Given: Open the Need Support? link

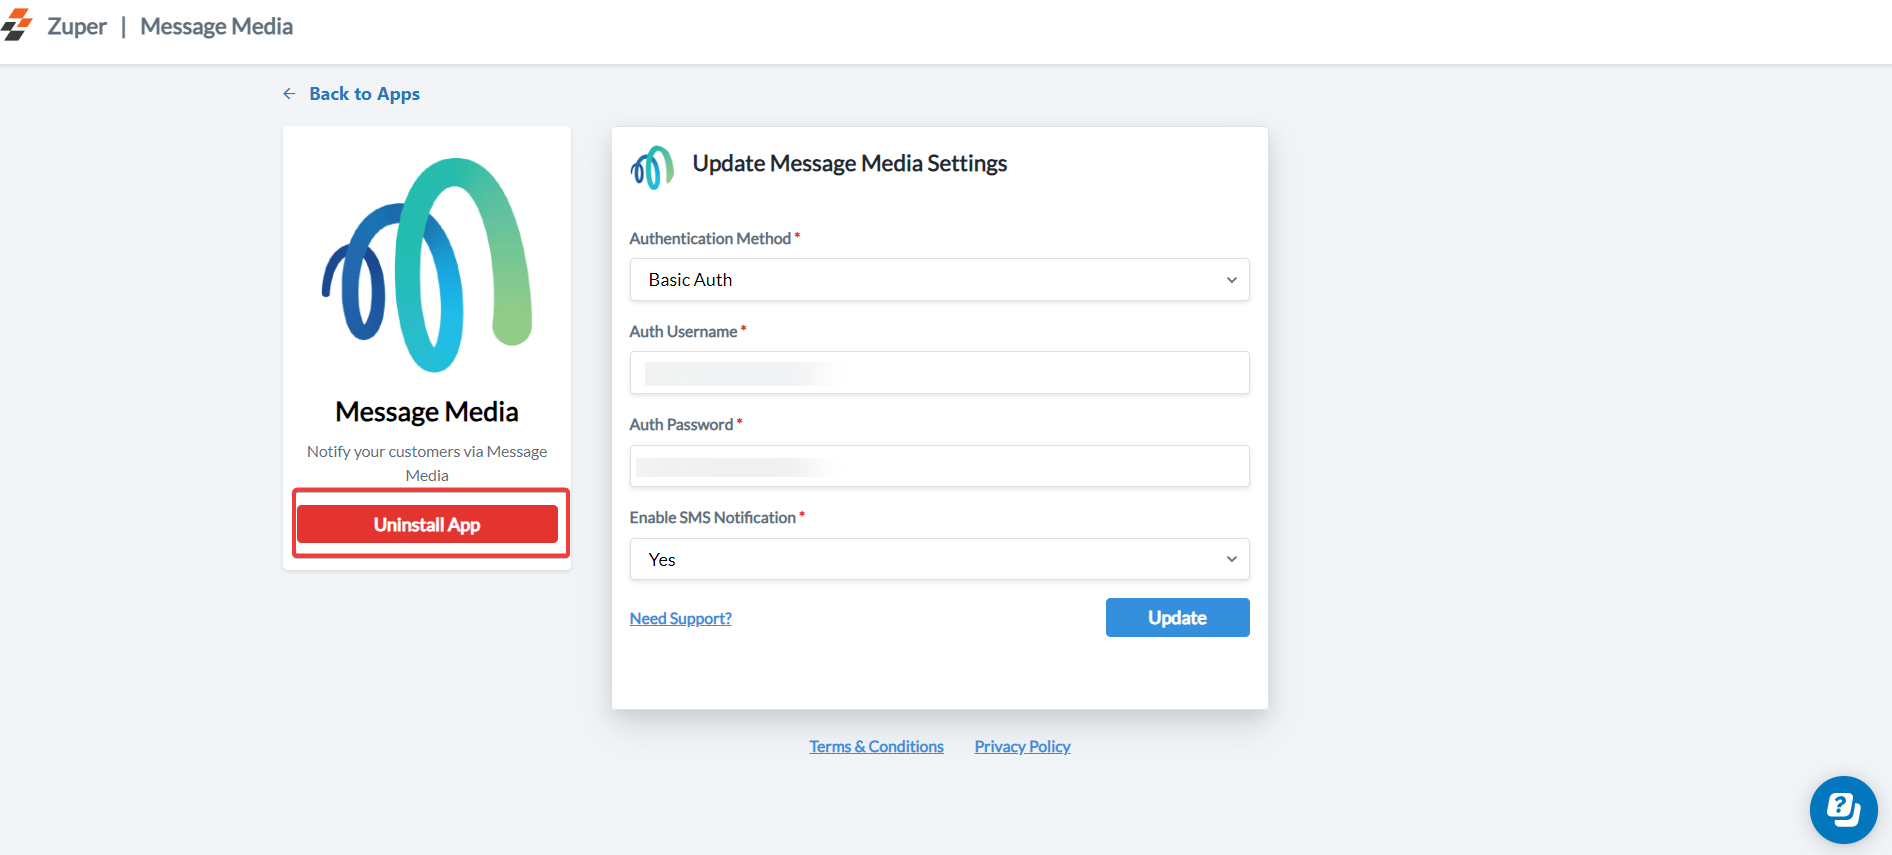Looking at the screenshot, I should (x=680, y=619).
